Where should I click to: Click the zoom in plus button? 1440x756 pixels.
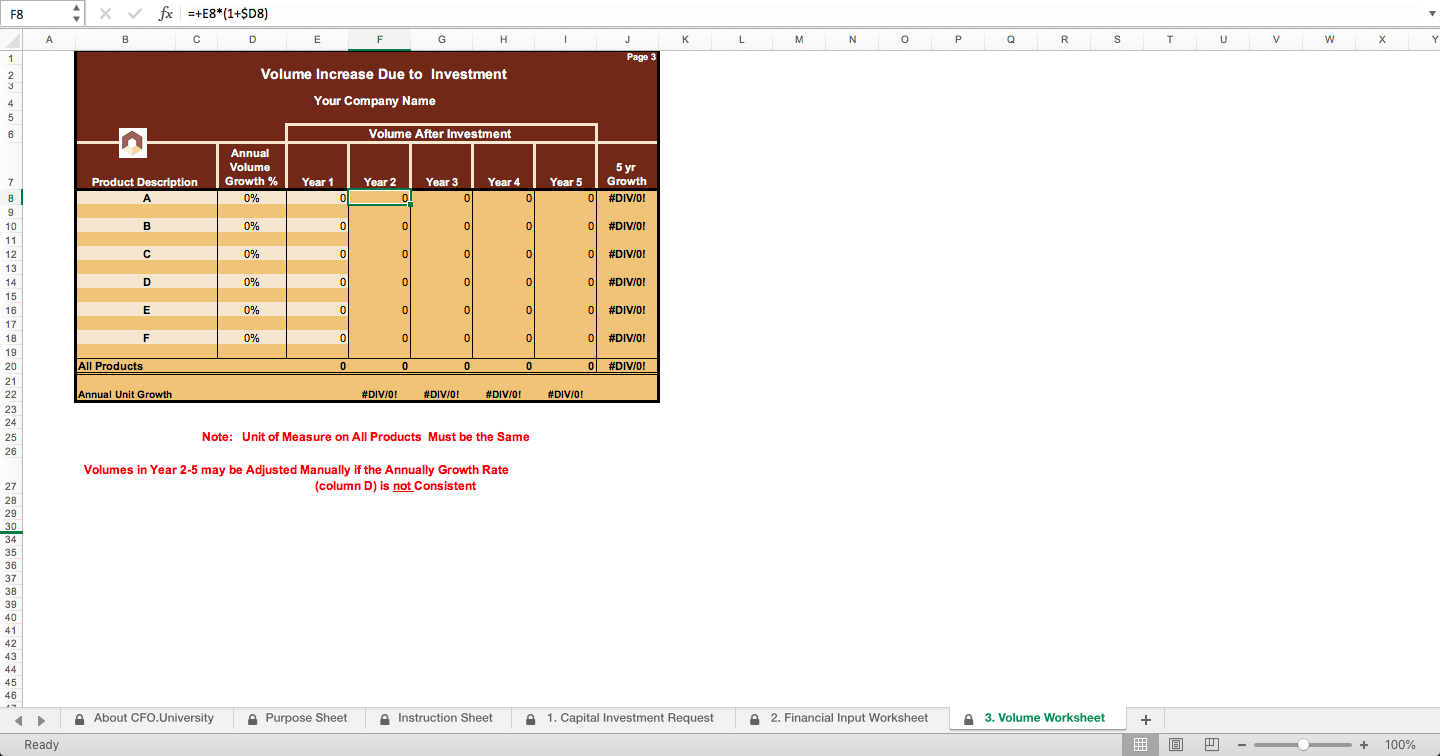tap(1364, 745)
